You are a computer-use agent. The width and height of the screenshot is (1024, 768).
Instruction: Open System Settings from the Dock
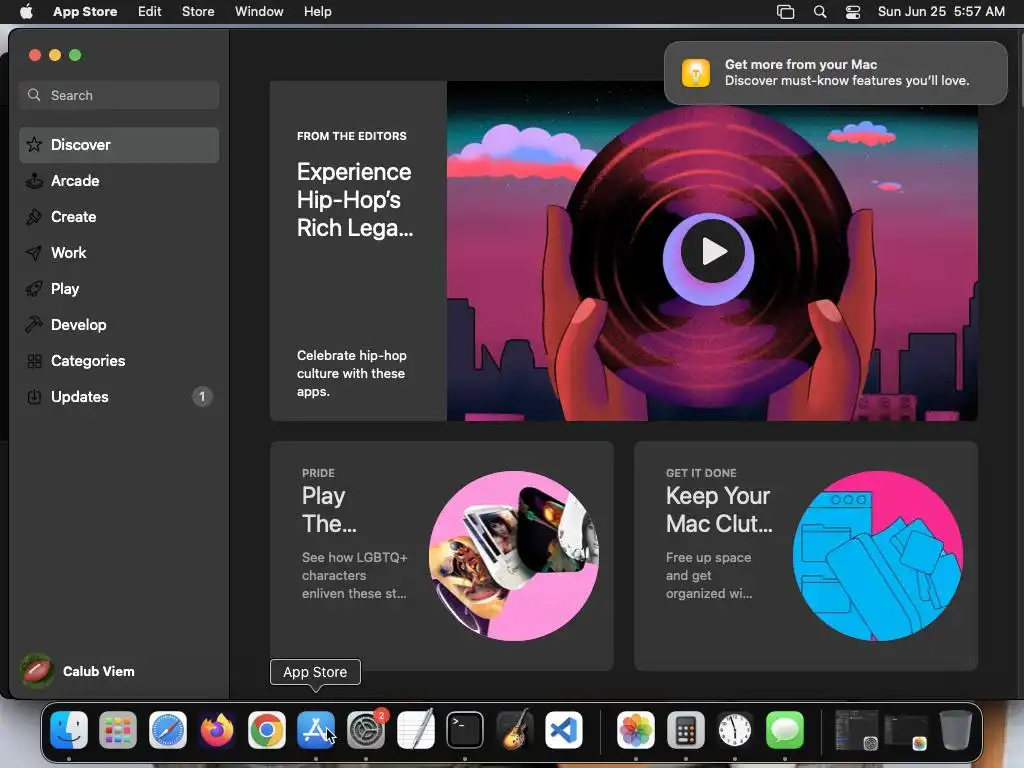click(x=366, y=730)
